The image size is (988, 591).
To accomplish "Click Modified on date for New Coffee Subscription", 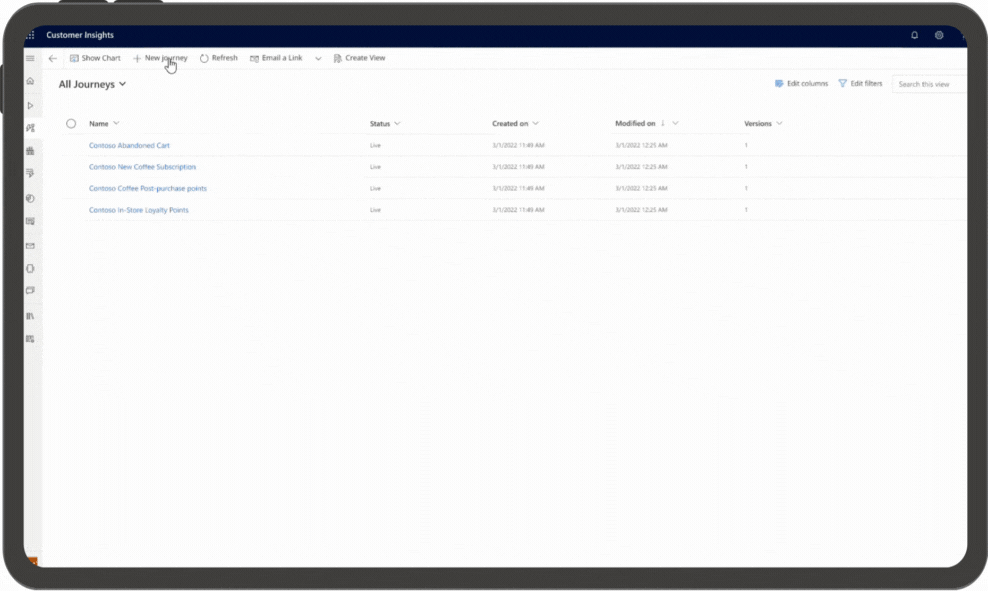I will 641,167.
